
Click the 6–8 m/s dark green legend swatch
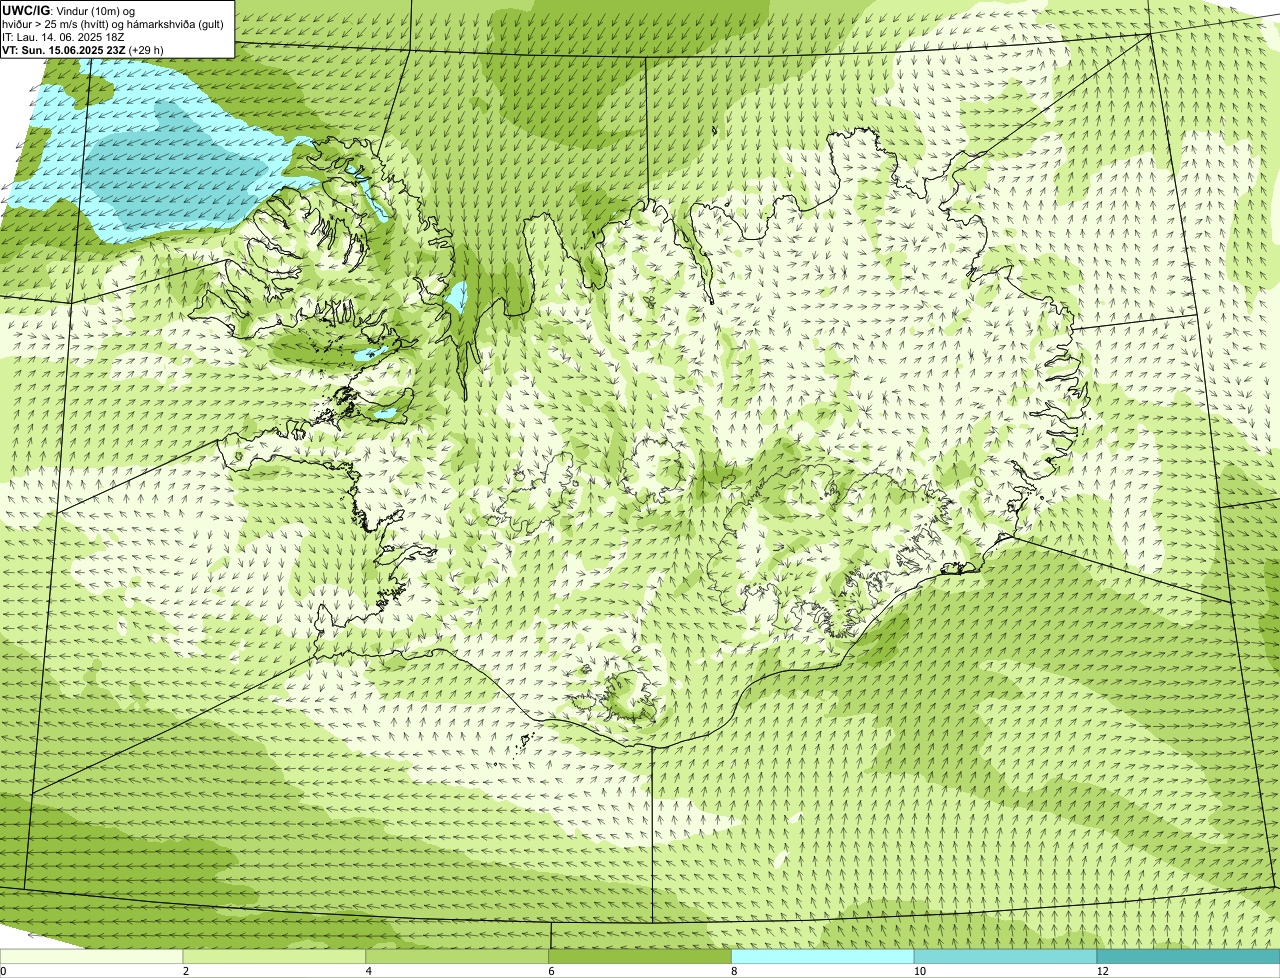click(x=641, y=956)
